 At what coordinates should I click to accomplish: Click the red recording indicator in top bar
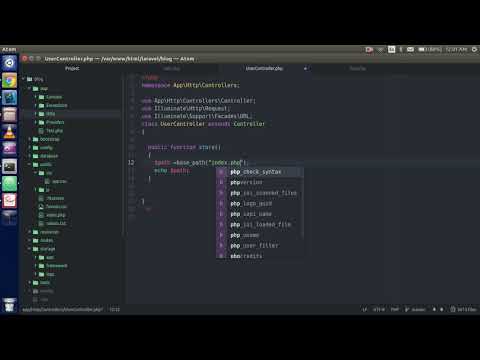369,50
